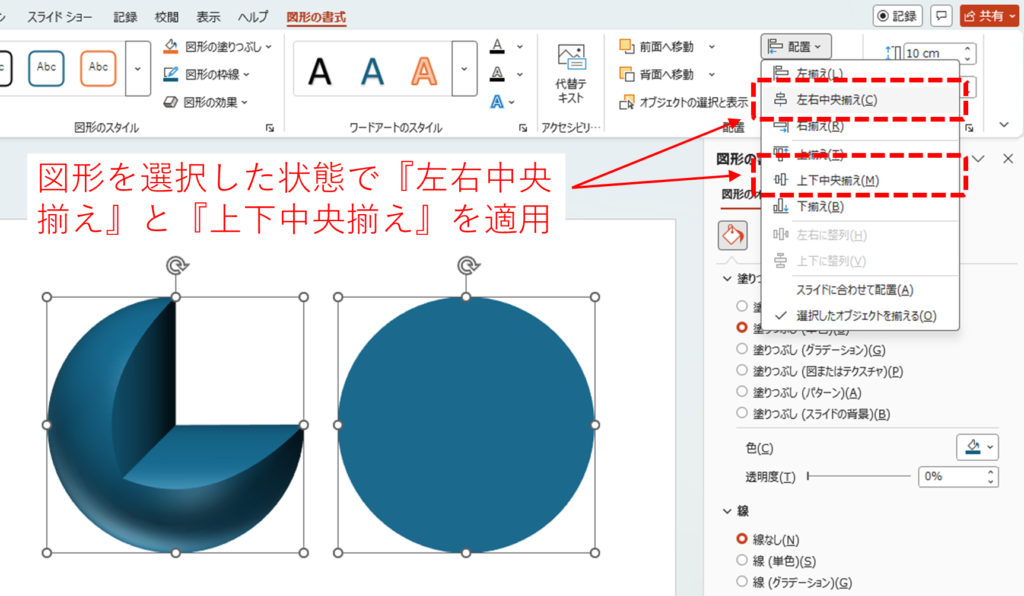The width and height of the screenshot is (1024, 596).
Task: Select the orange outlined WordArt A style
Action: (425, 70)
